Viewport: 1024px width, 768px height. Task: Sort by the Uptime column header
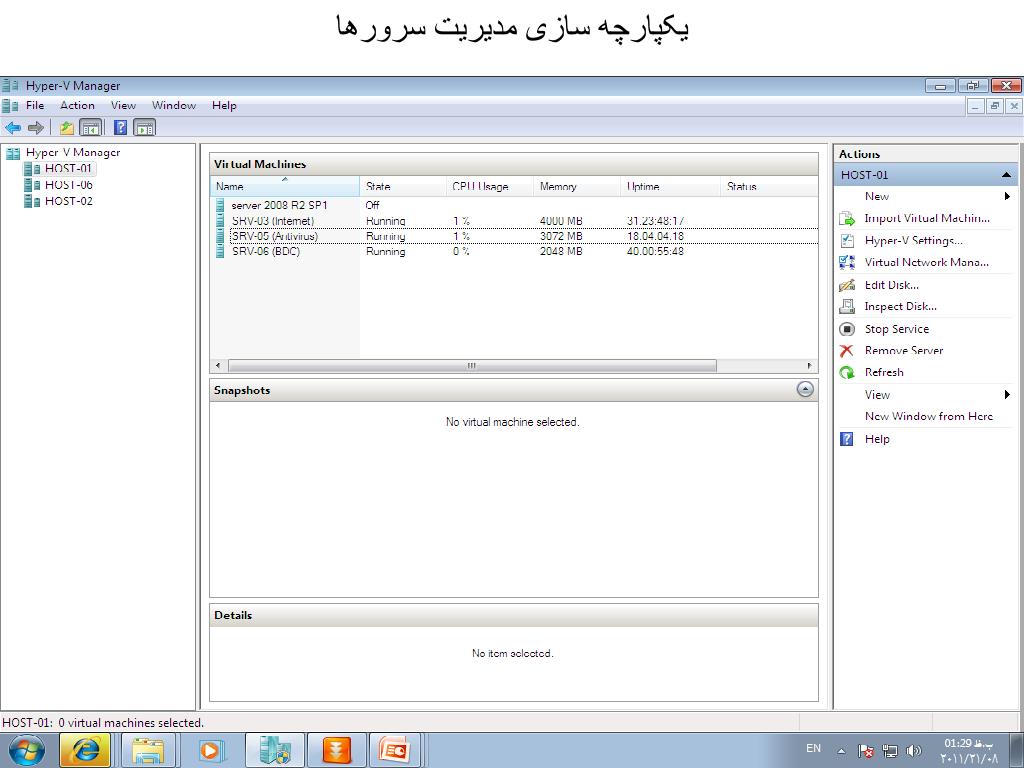[x=670, y=186]
